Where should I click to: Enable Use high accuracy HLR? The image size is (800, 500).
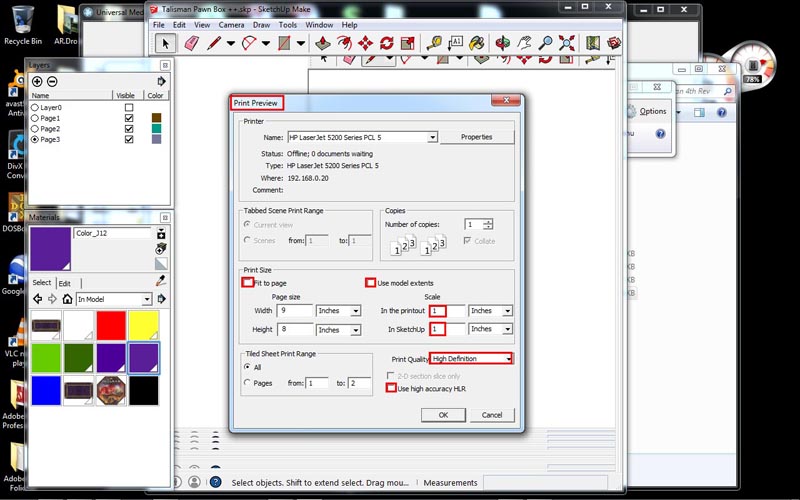[x=391, y=388]
